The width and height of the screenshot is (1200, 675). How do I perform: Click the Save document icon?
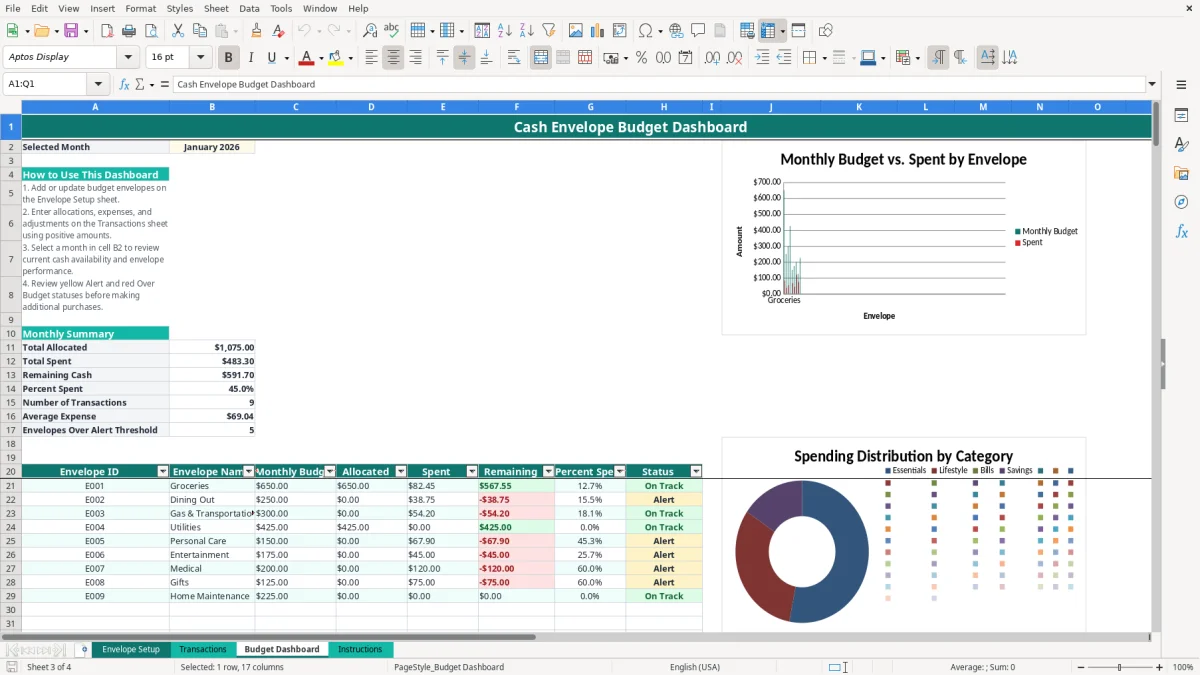[x=71, y=31]
